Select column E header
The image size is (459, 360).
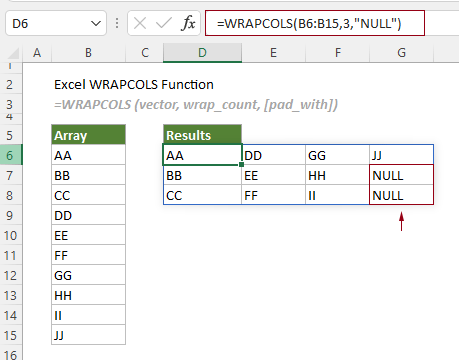(x=273, y=53)
